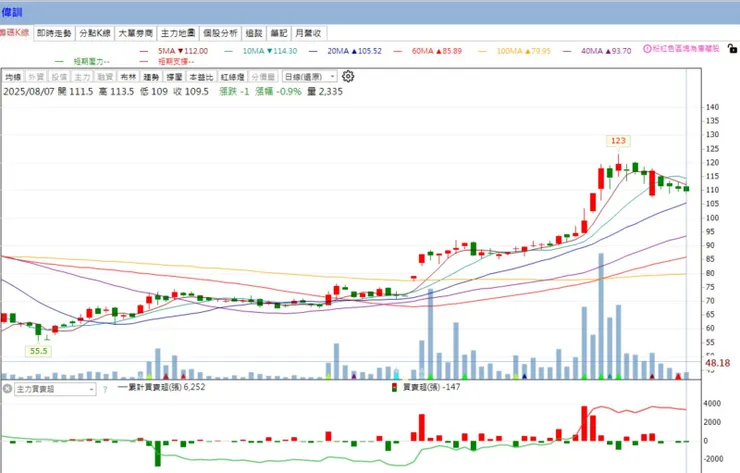The image size is (740, 473).
Task: Open the 主力買賣超 indicator dropdown
Action: coord(55,389)
